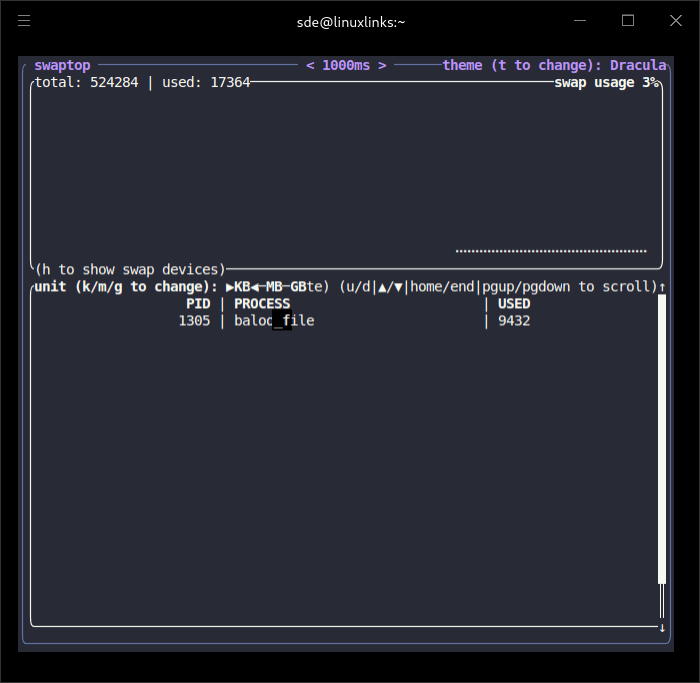The width and height of the screenshot is (700, 683).
Task: Click the swap usage 3% label
Action: 607,82
